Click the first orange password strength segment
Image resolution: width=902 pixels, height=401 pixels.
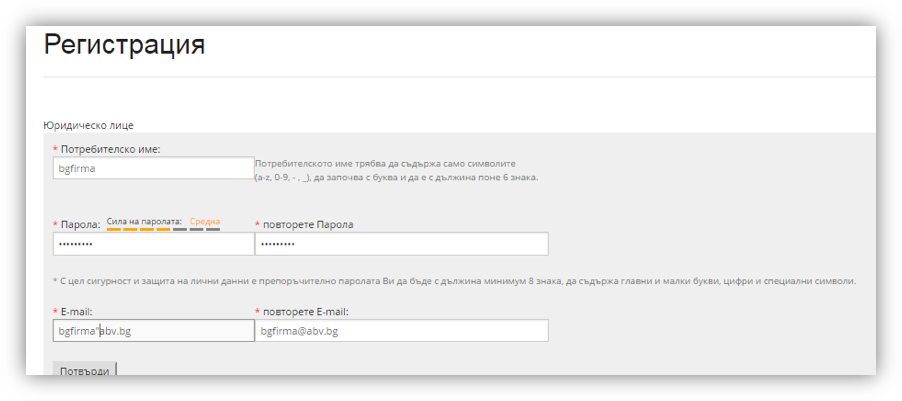[x=114, y=229]
